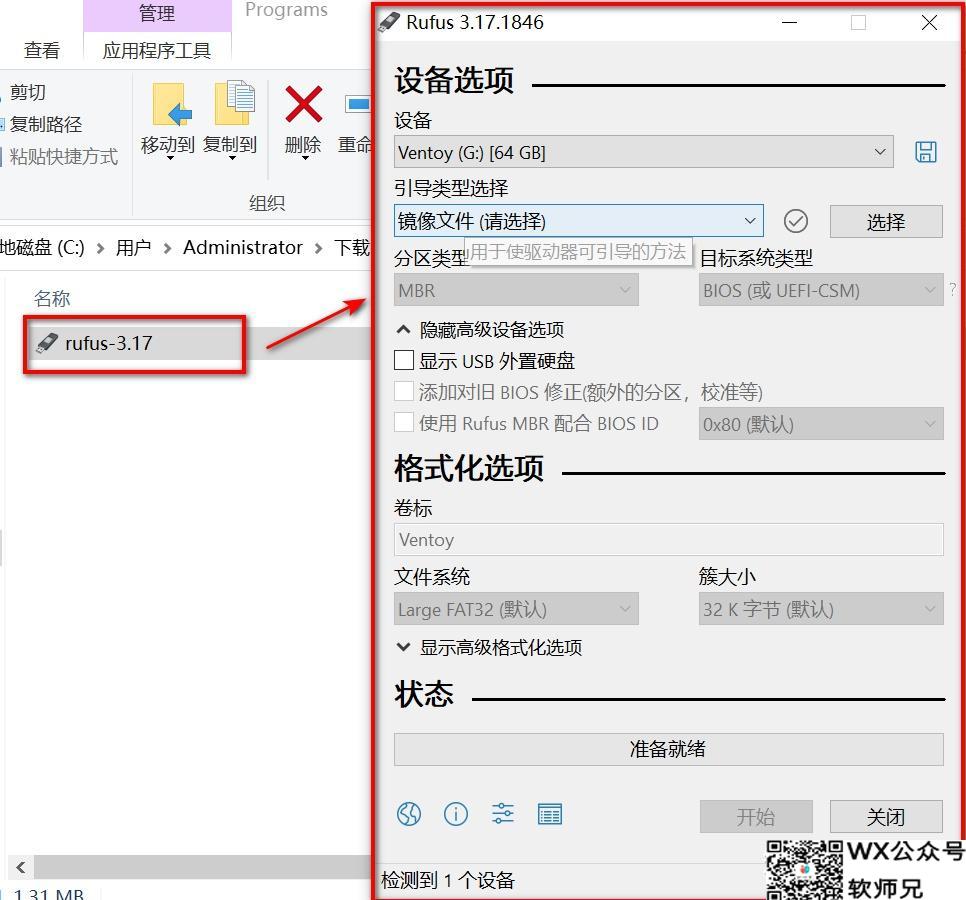Show the Rufus log icon
This screenshot has height=900, width=966.
coord(550,814)
